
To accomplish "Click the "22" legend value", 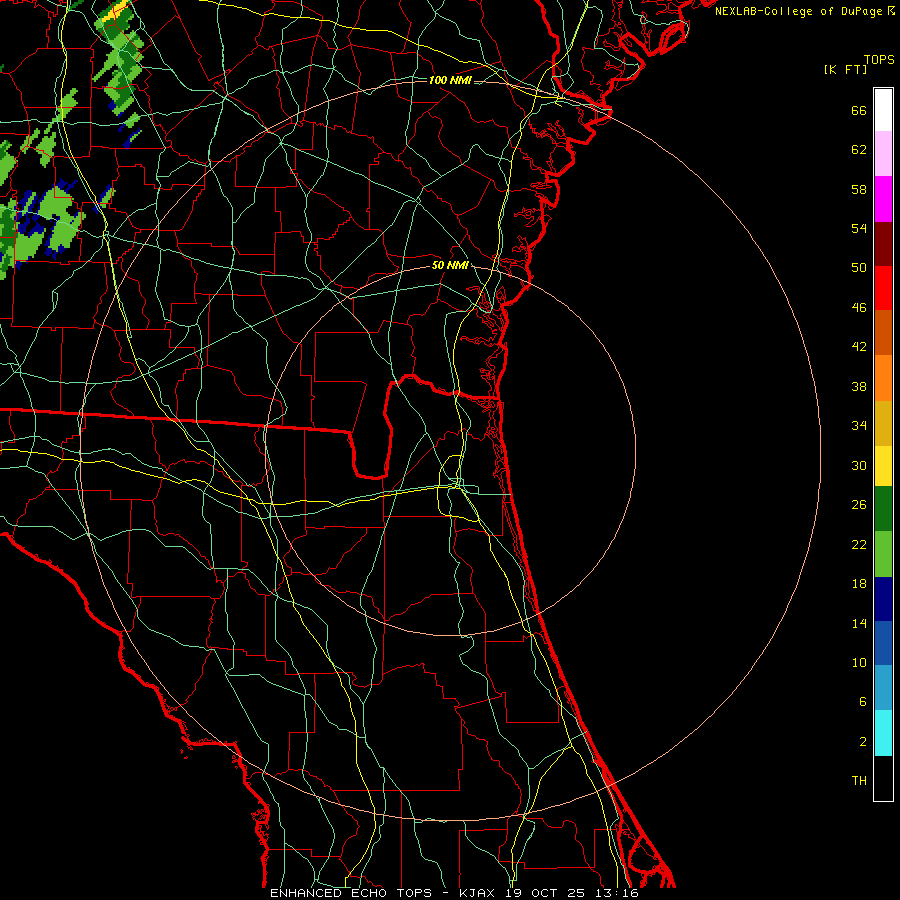I will coord(859,545).
